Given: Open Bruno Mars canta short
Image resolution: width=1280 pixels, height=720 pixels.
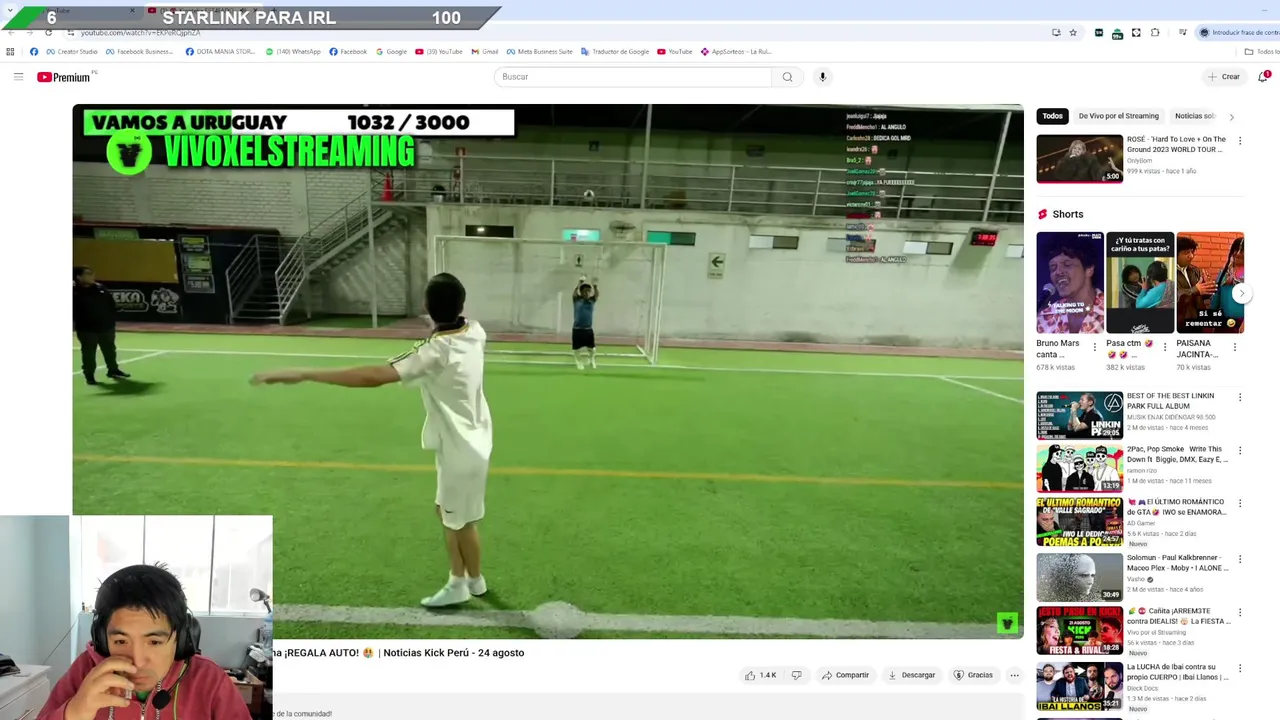Looking at the screenshot, I should tap(1070, 283).
